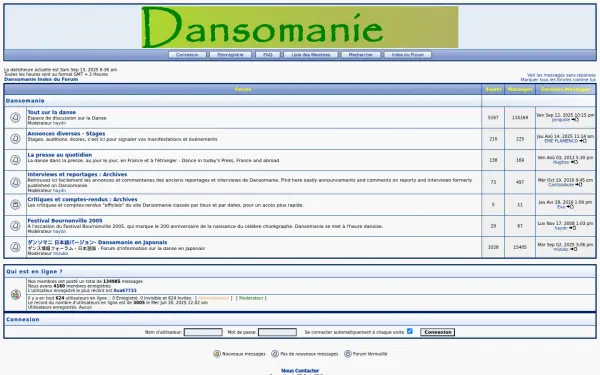The image size is (600, 375).
Task: Click Marquer tous les forums comme lus
Action: point(558,80)
